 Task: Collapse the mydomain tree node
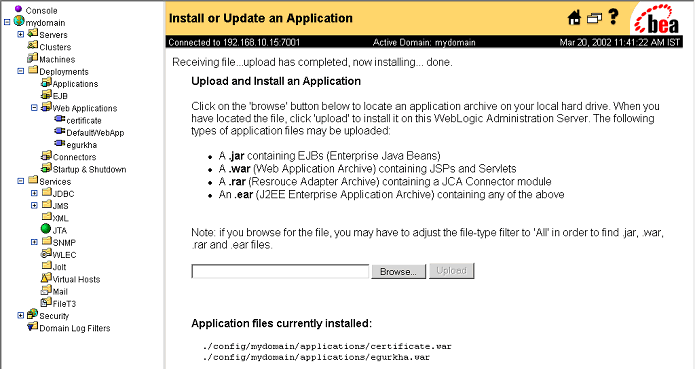7,22
